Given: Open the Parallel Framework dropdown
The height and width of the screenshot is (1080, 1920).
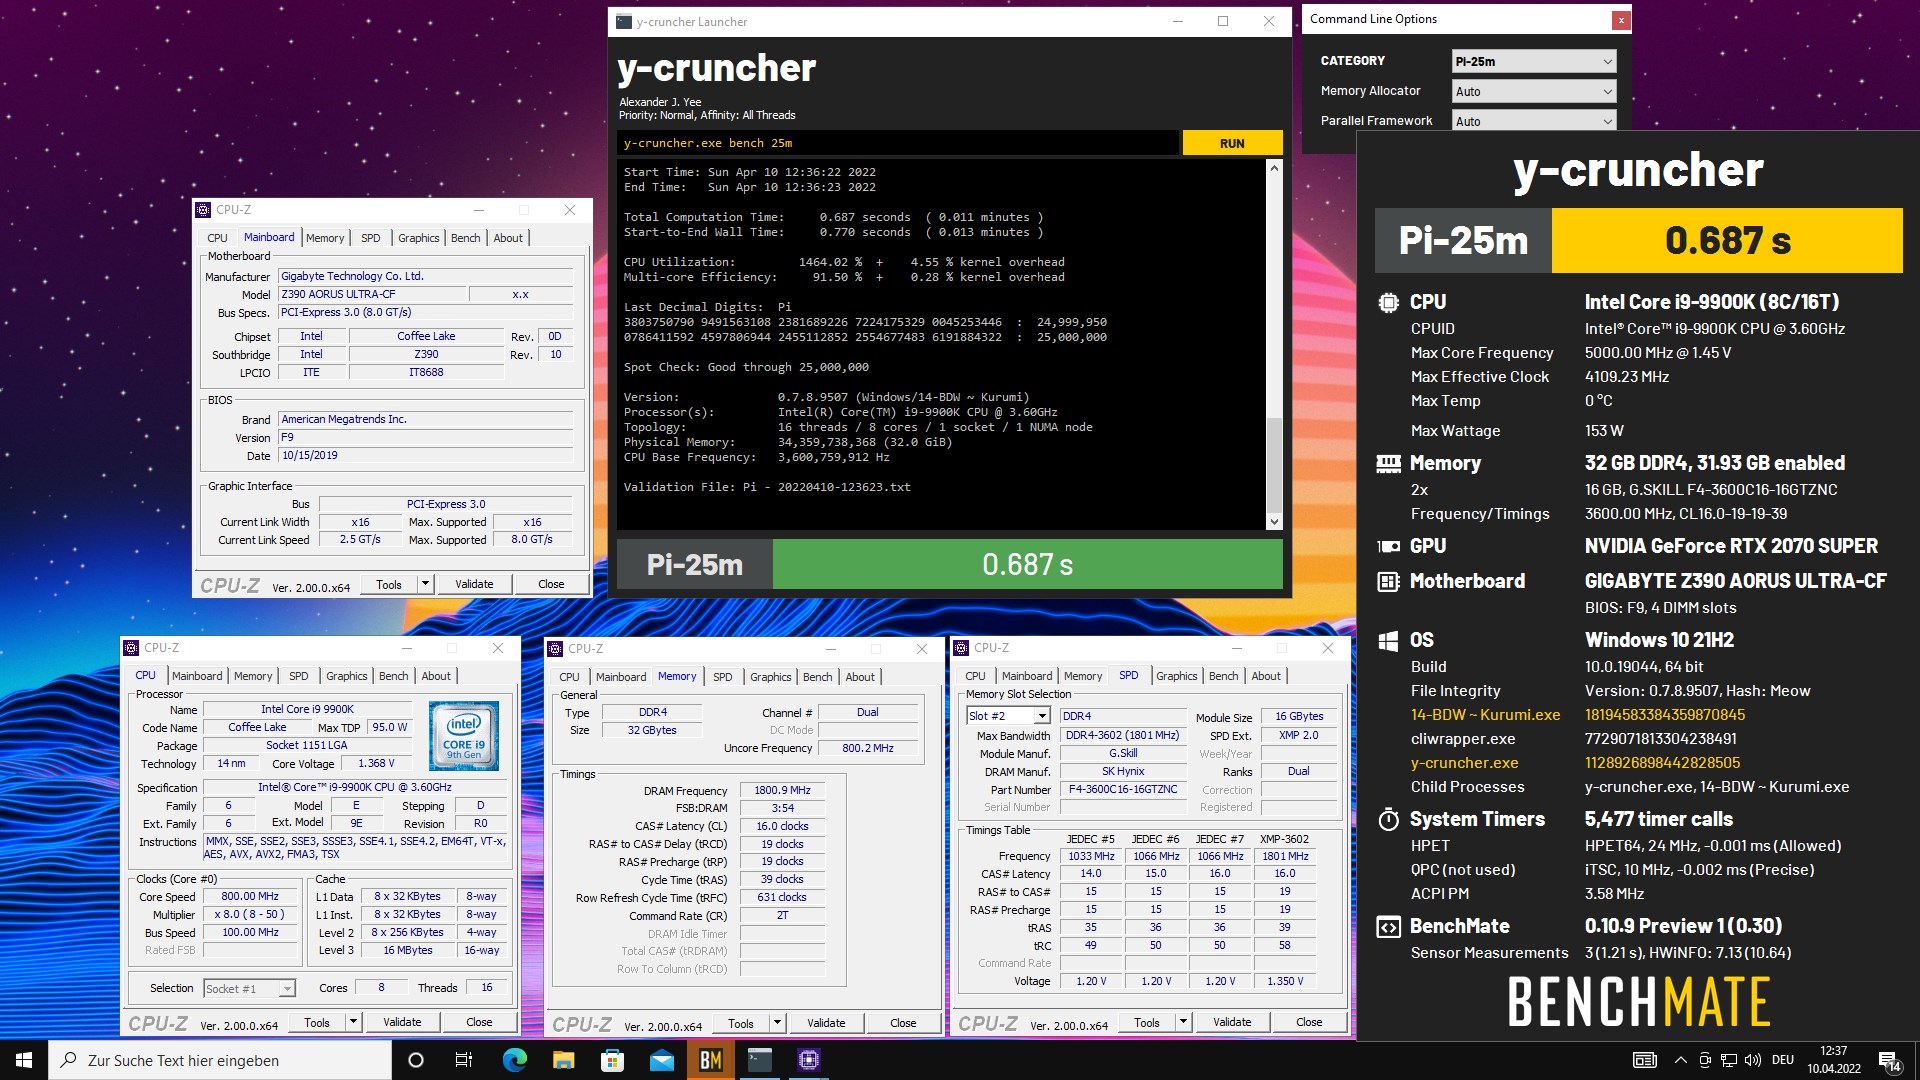Looking at the screenshot, I should (1533, 120).
